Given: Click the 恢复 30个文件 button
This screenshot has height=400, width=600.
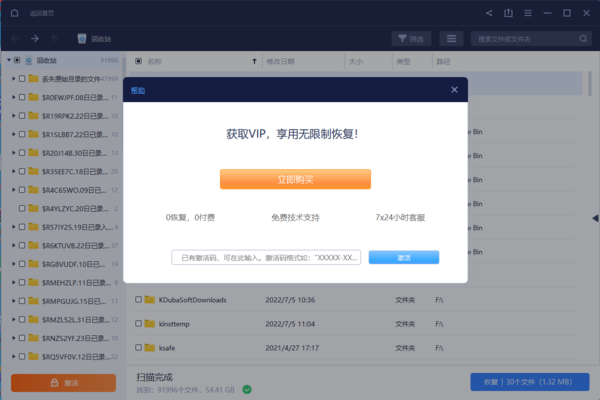Looking at the screenshot, I should coord(530,382).
